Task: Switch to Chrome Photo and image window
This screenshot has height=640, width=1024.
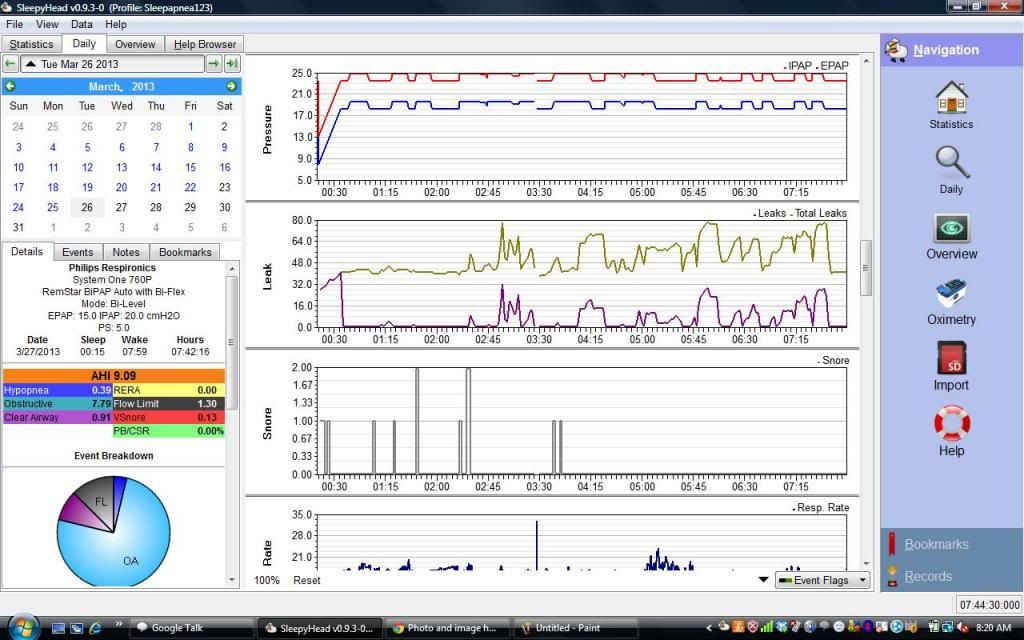Action: (x=447, y=628)
